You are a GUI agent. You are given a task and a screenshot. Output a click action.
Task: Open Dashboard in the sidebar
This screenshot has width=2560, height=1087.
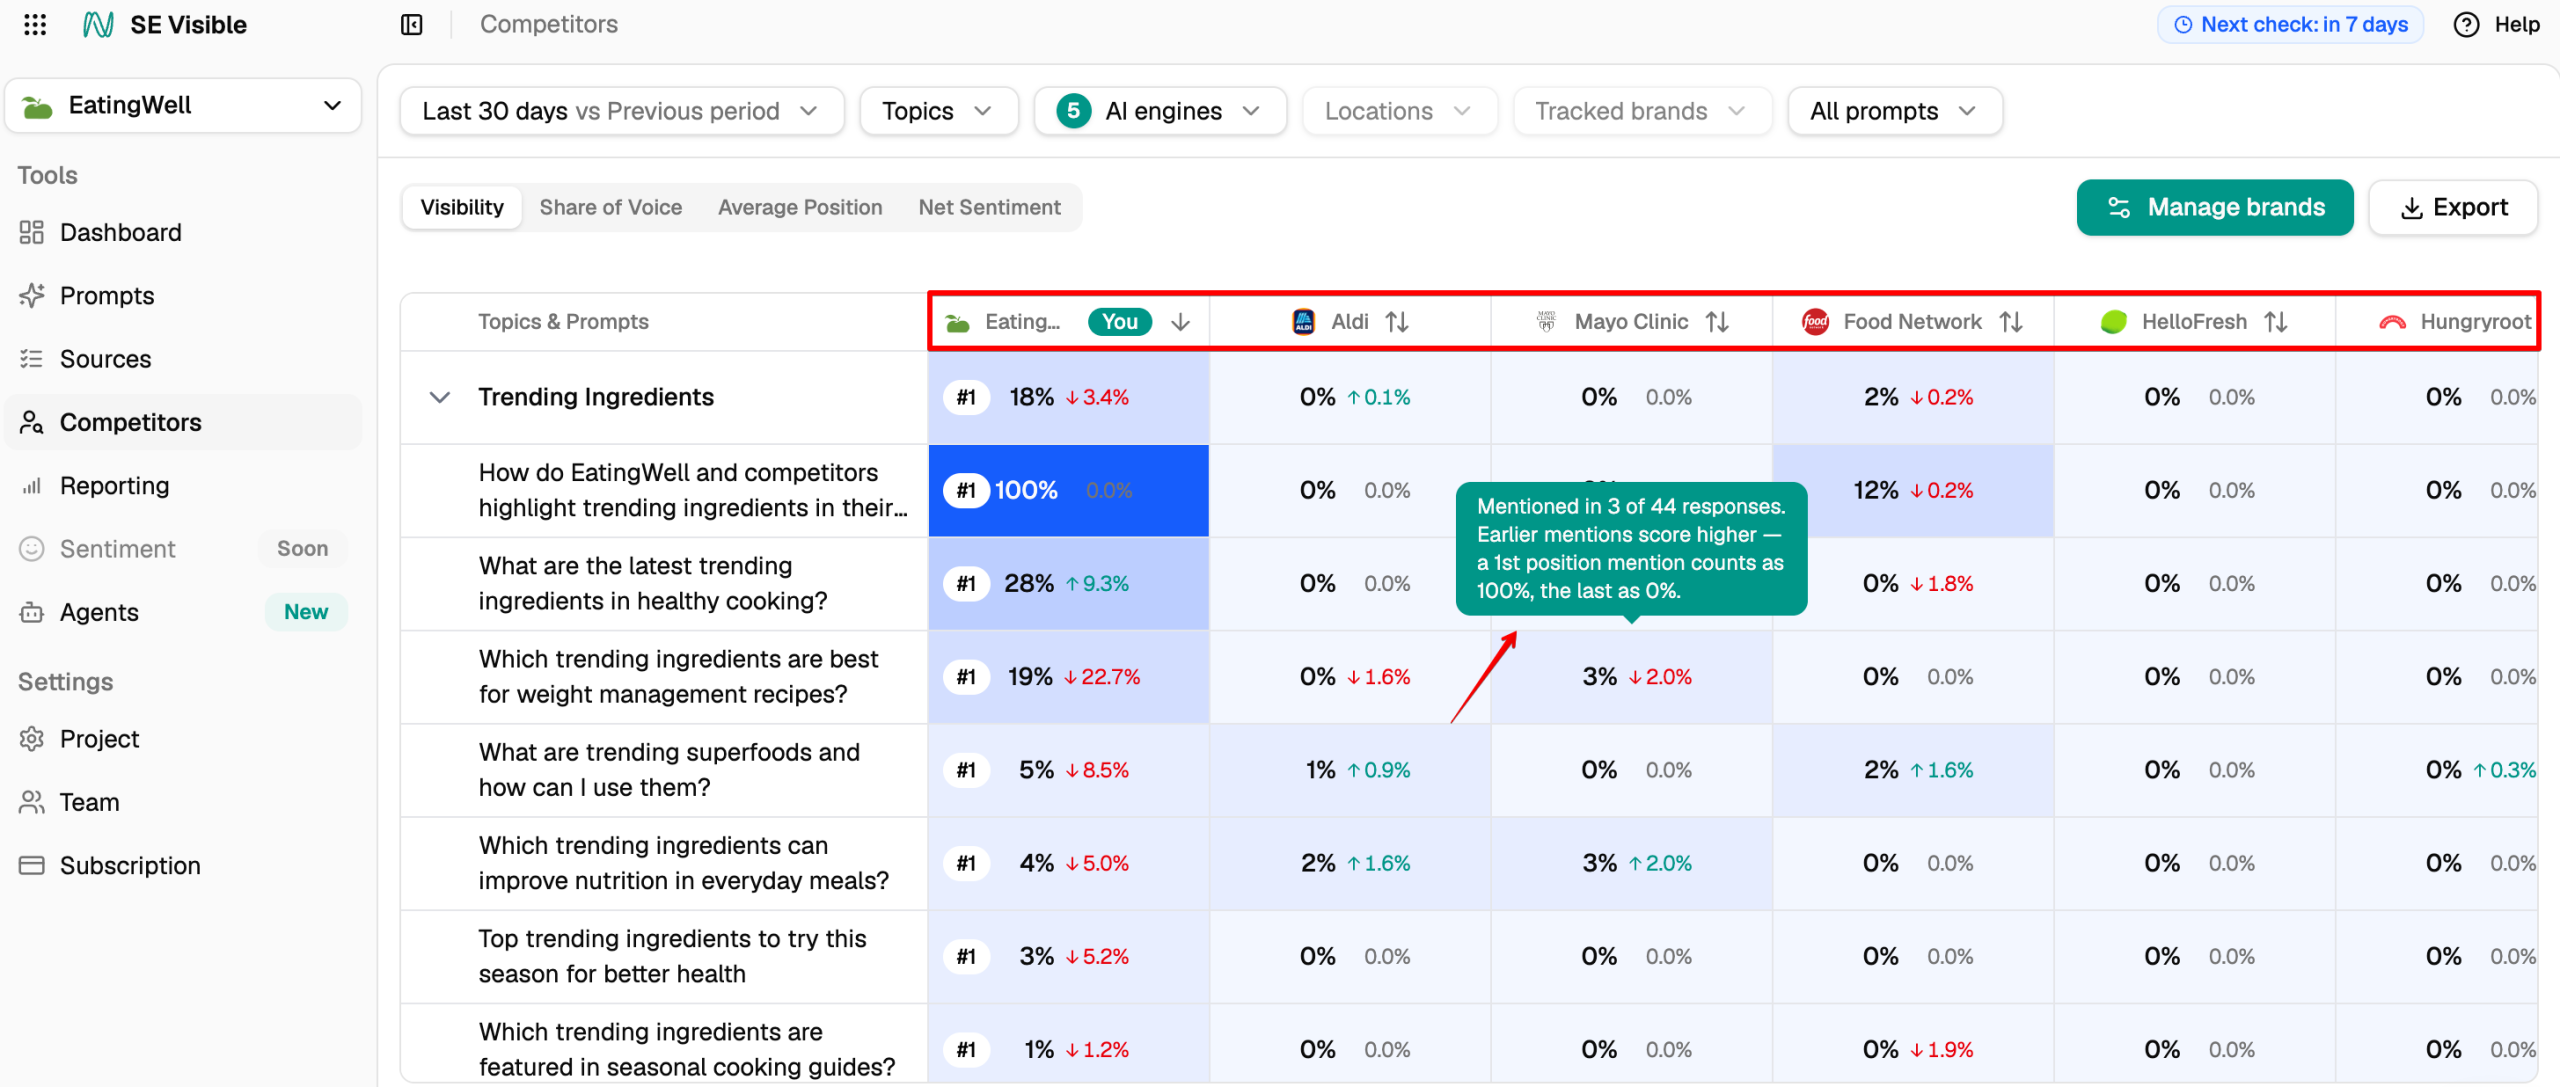pos(183,232)
